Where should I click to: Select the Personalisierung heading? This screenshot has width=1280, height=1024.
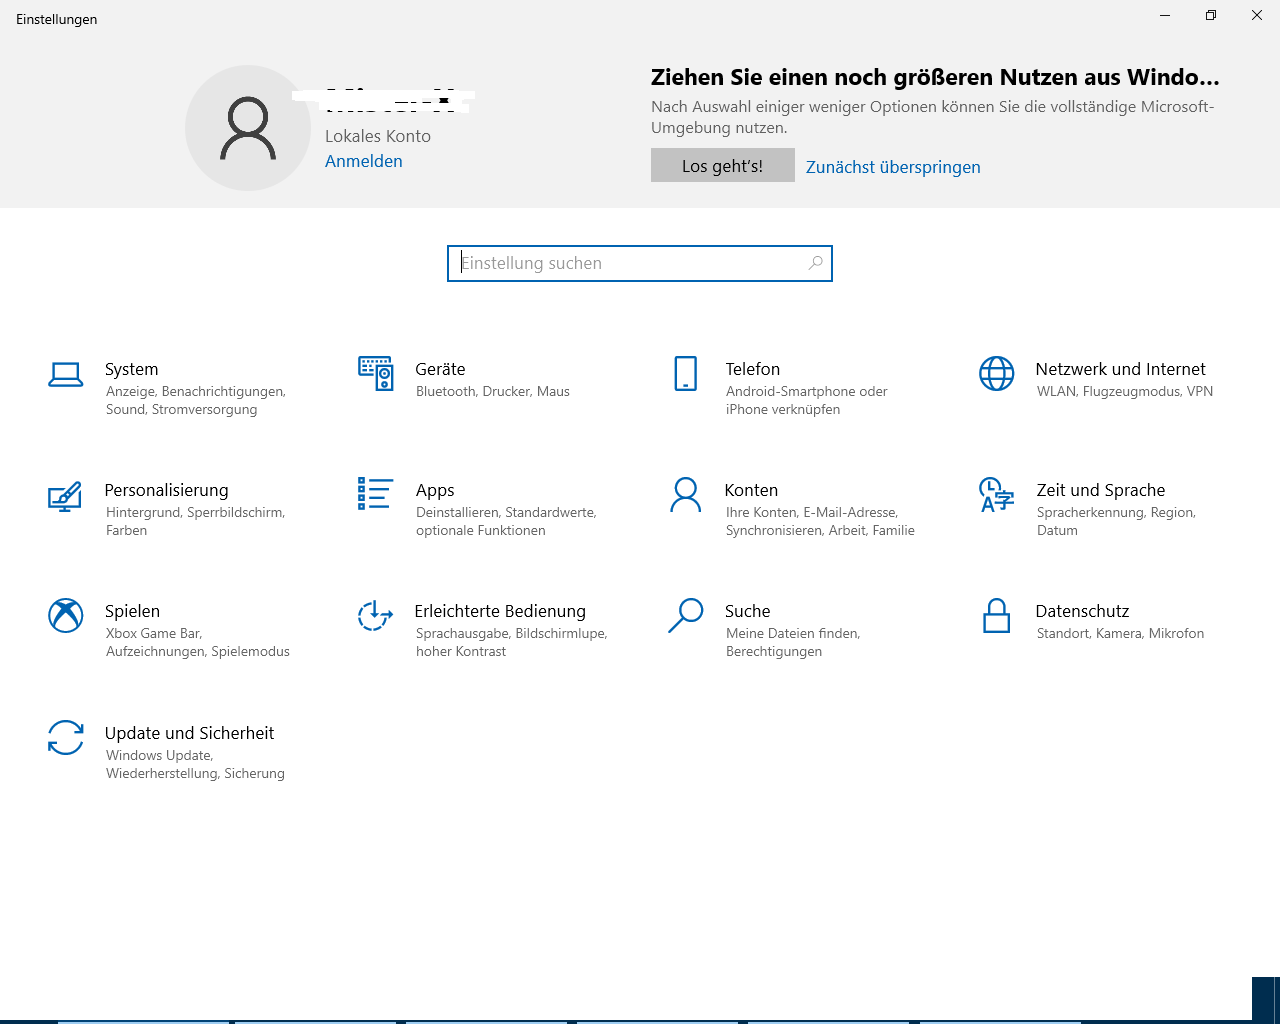coord(166,490)
